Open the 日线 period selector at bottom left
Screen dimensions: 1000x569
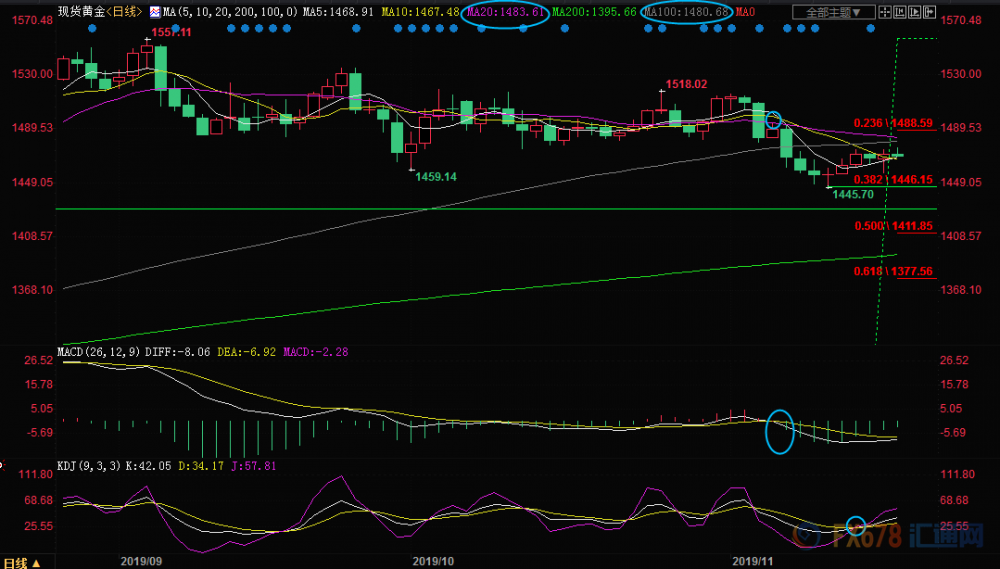coord(20,563)
